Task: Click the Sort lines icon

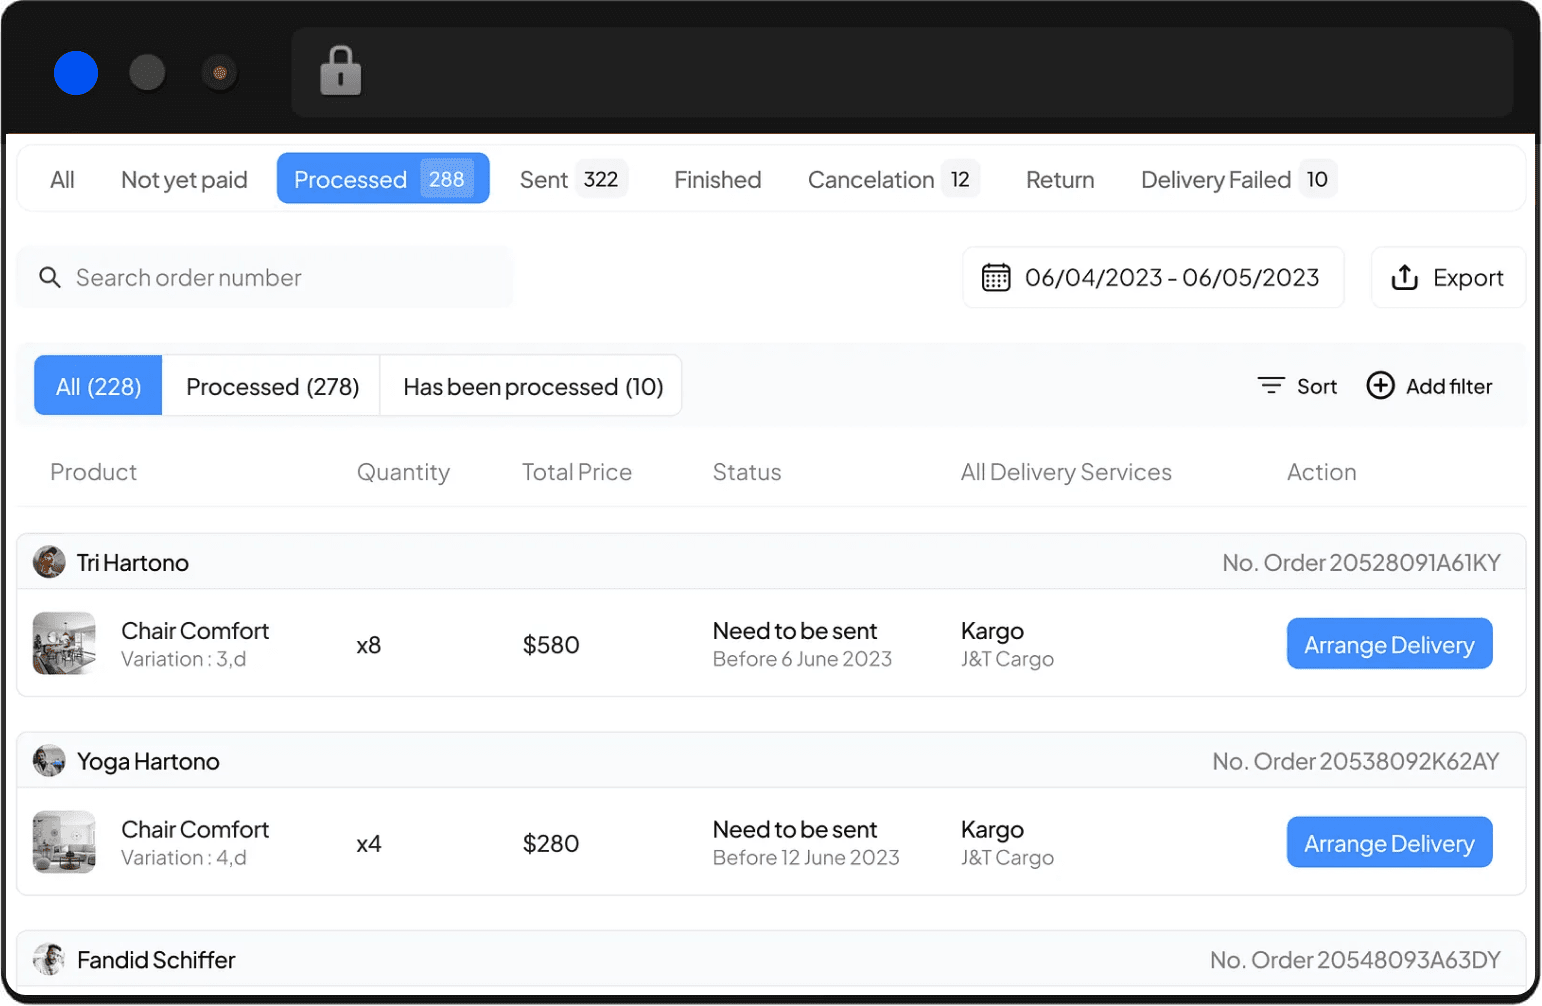Action: [1270, 386]
